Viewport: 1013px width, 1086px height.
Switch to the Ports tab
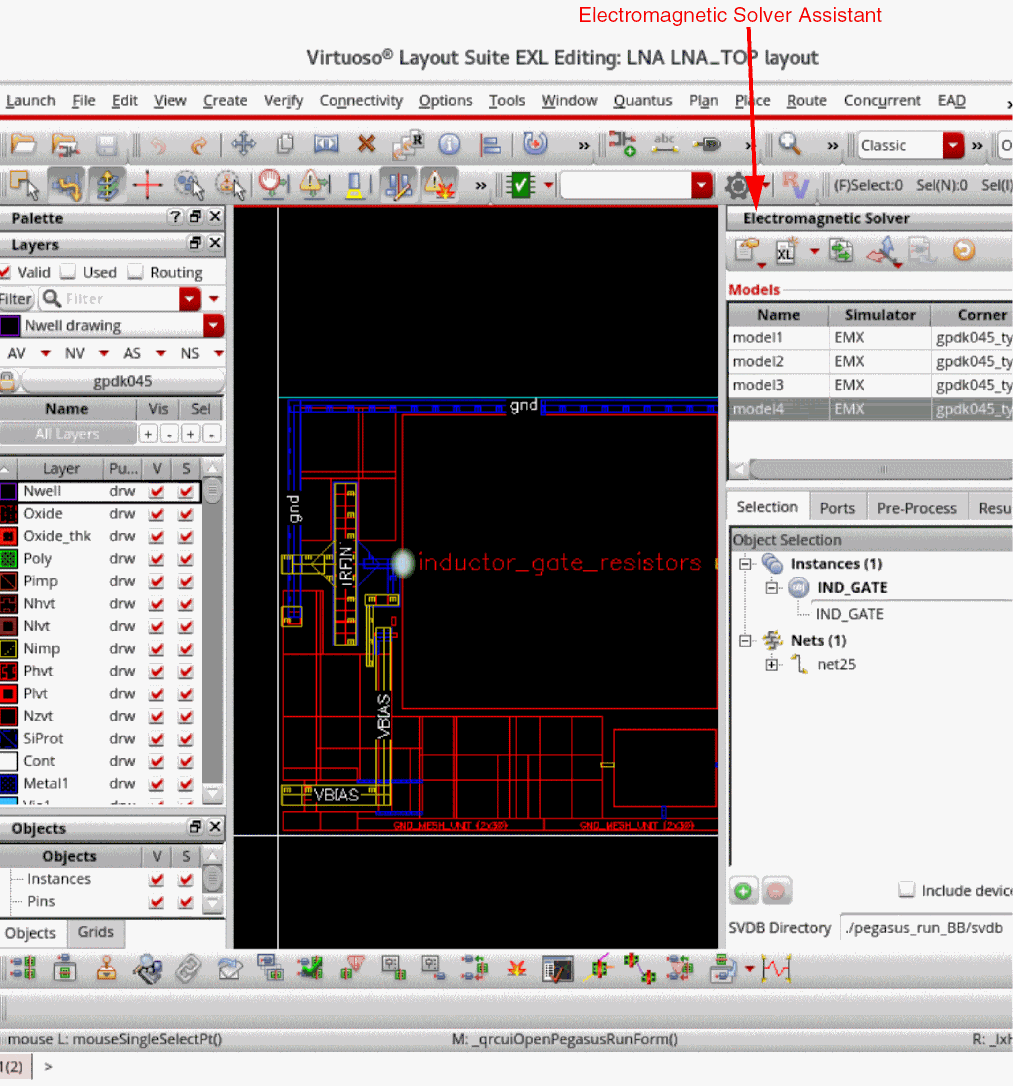click(837, 508)
